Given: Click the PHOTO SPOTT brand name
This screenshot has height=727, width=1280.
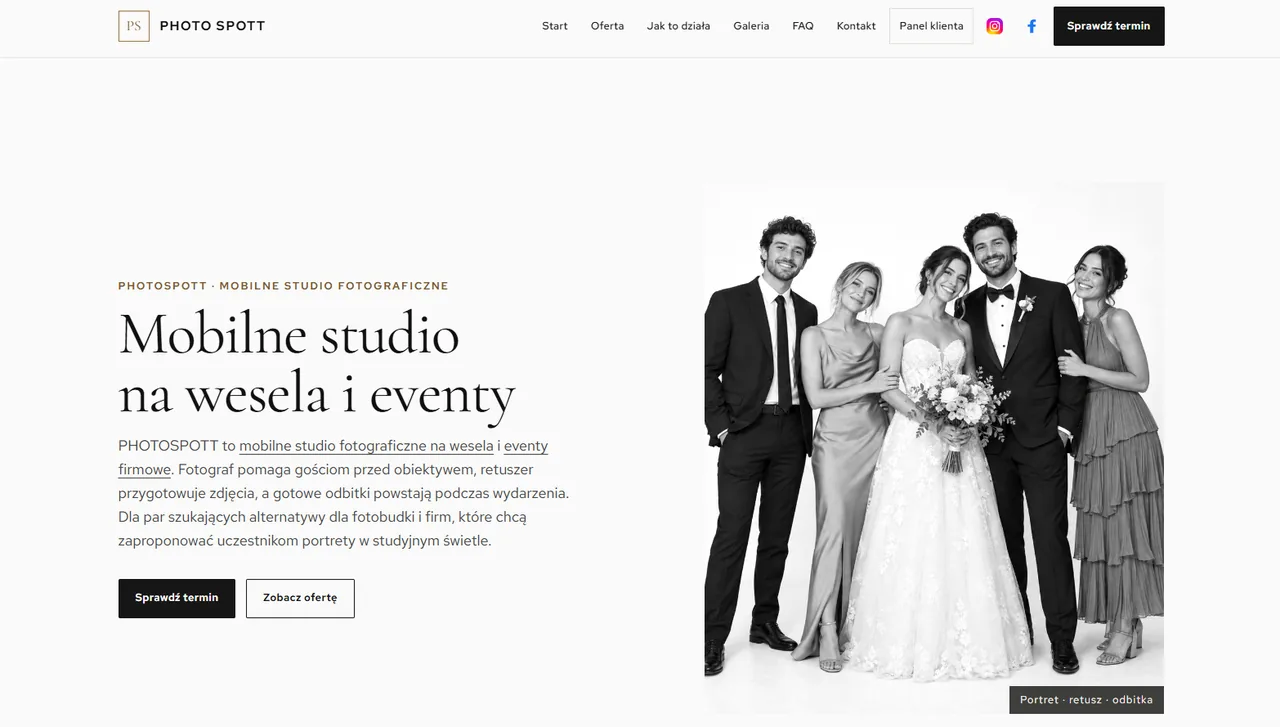Looking at the screenshot, I should [x=213, y=26].
